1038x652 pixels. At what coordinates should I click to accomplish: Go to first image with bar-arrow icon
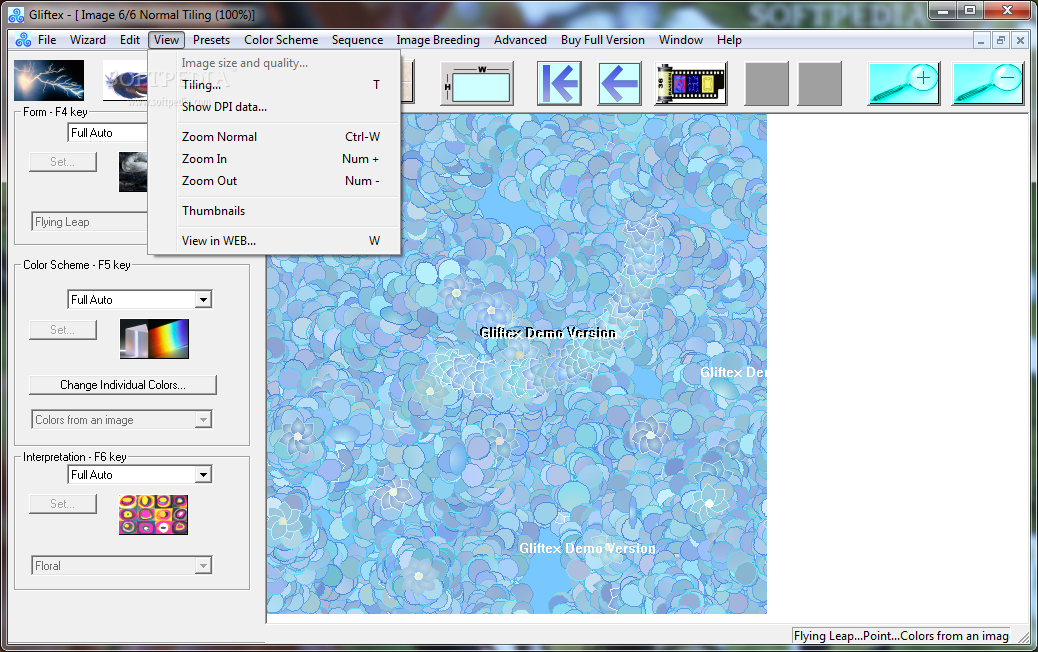(559, 83)
